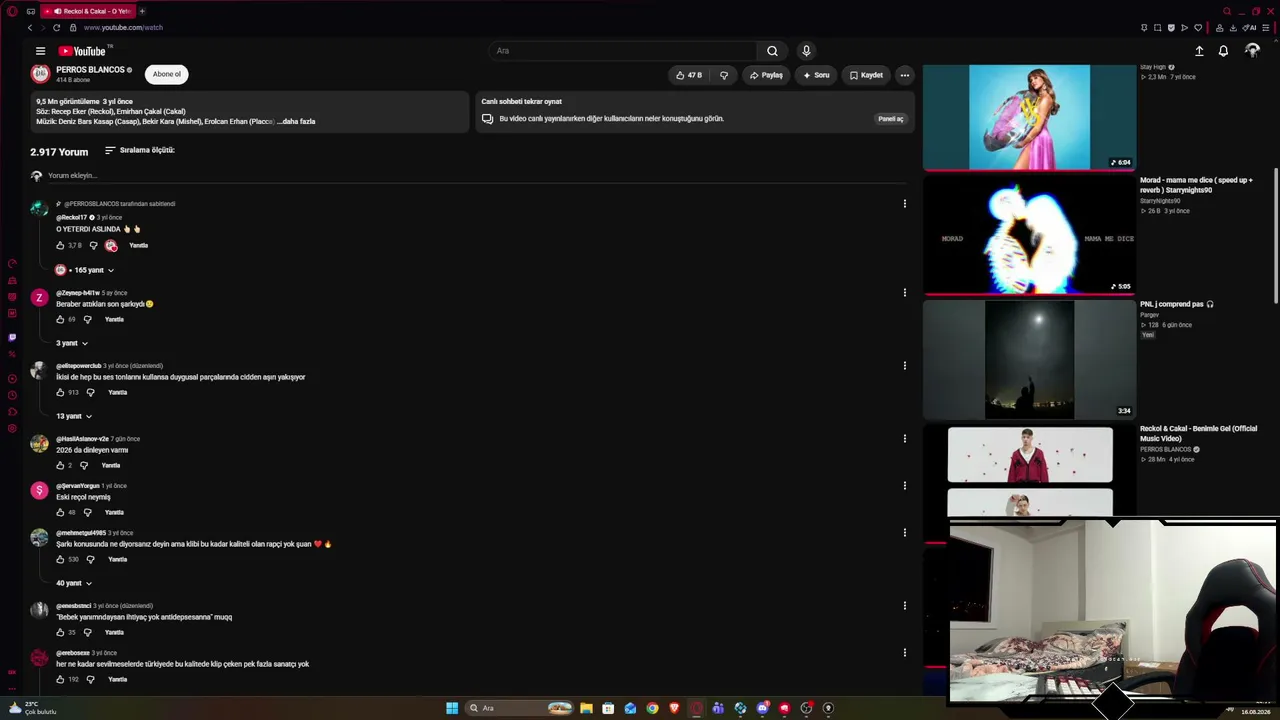Open a new browser tab

pos(142,11)
